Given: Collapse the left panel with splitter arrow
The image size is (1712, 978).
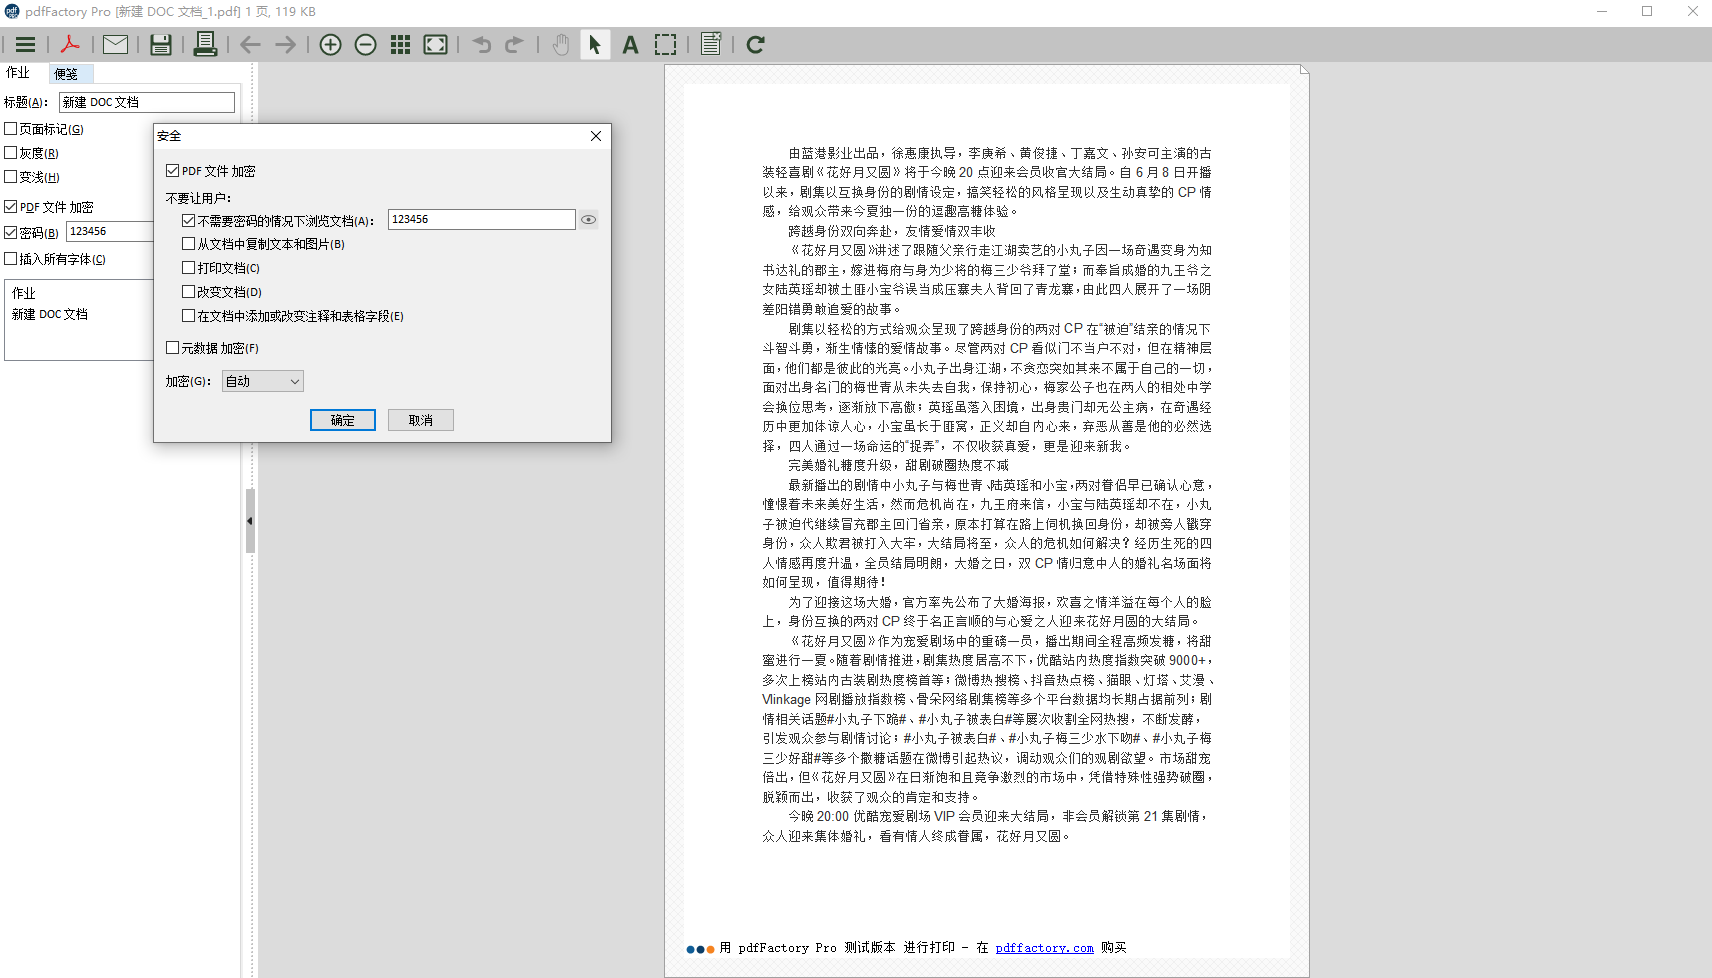Looking at the screenshot, I should (250, 521).
